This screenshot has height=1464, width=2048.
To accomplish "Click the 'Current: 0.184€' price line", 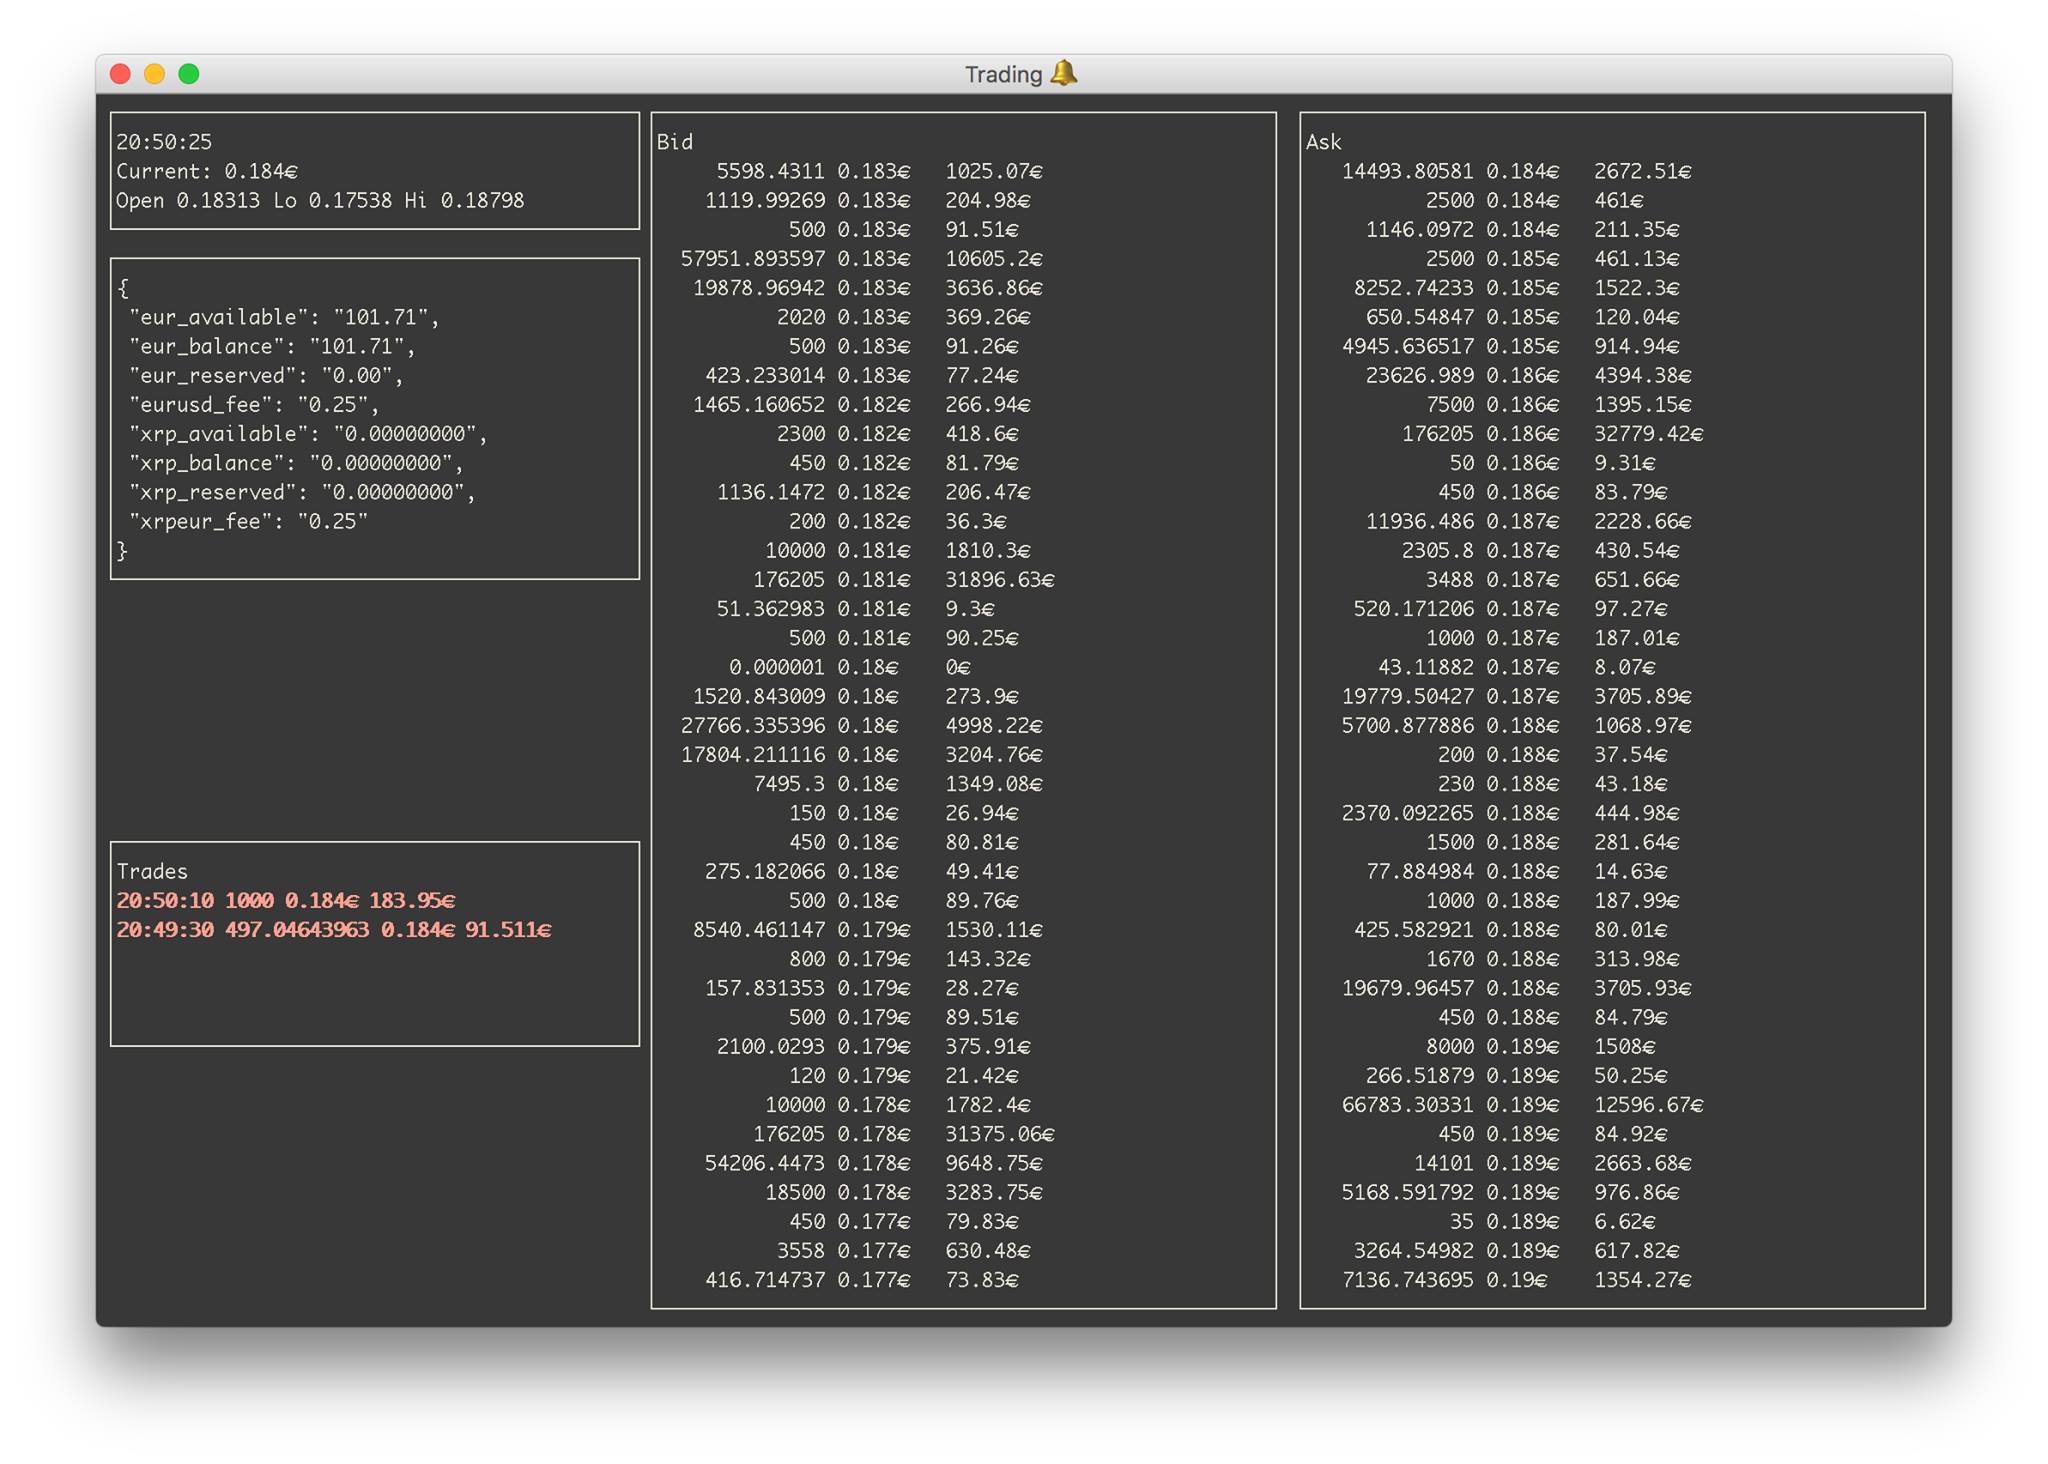I will [x=207, y=171].
